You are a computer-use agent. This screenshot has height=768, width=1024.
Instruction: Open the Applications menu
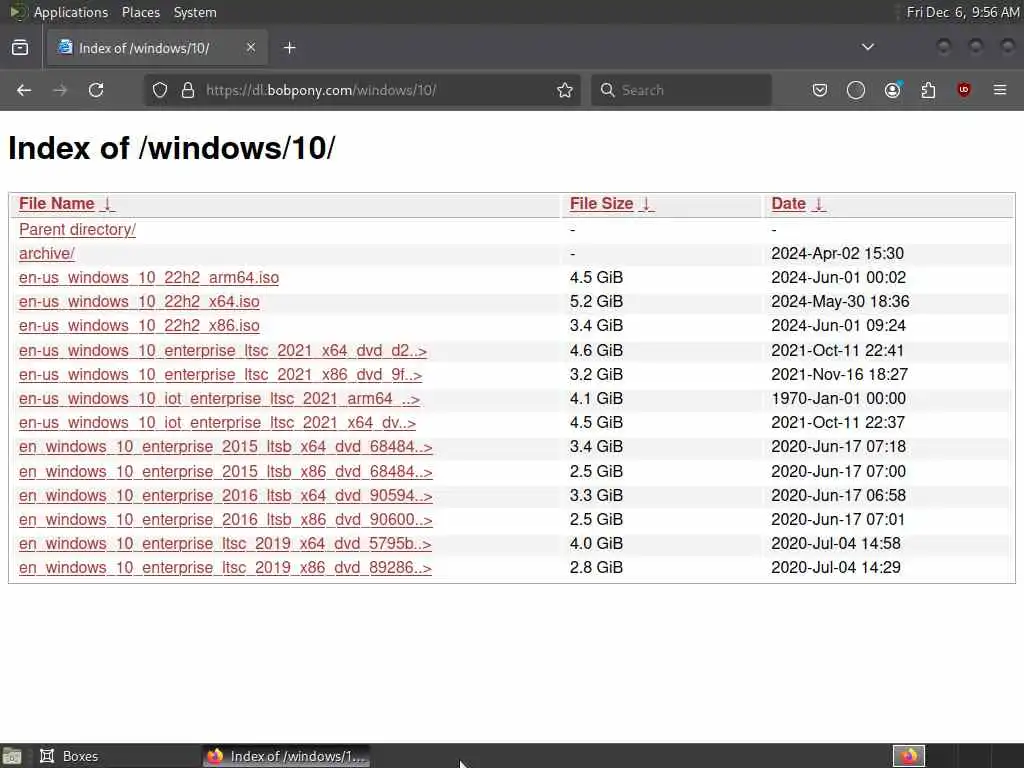(71, 12)
